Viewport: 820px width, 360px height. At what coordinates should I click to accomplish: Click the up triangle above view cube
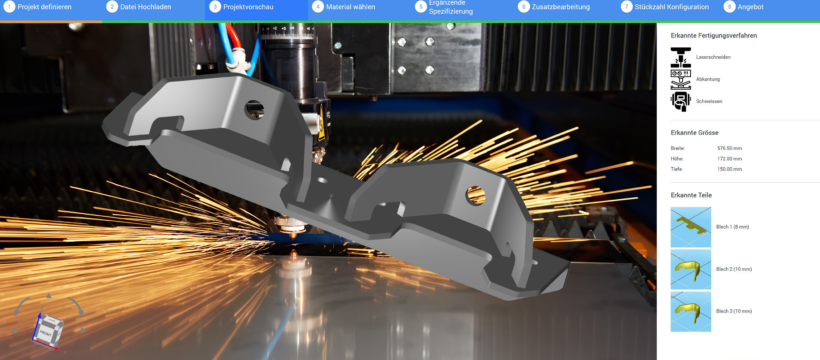click(x=49, y=296)
